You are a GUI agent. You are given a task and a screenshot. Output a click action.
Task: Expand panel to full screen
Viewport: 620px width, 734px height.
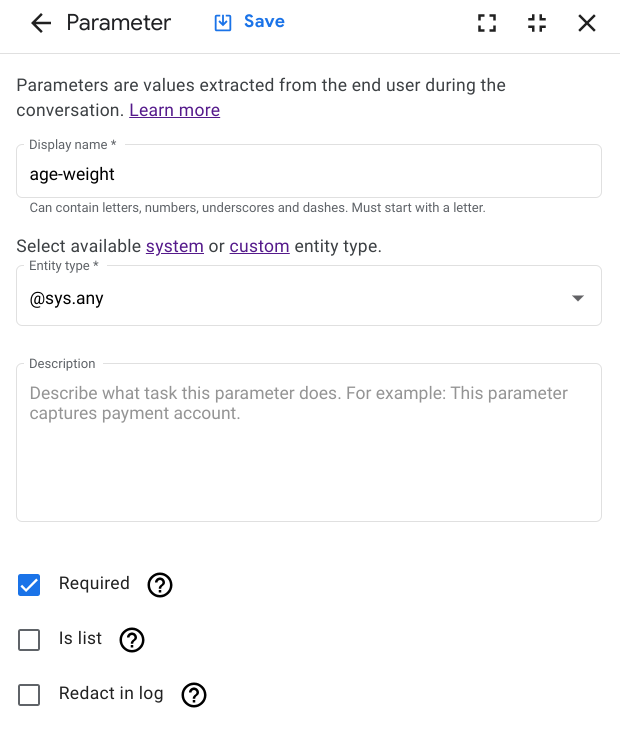tap(487, 23)
